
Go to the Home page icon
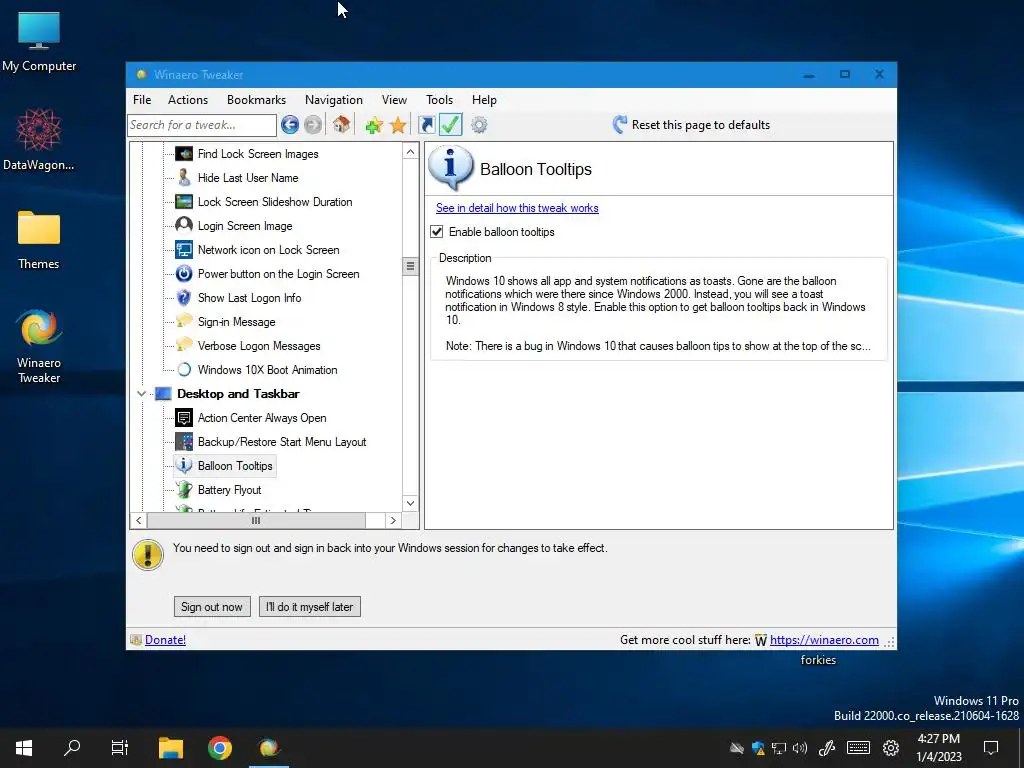341,124
